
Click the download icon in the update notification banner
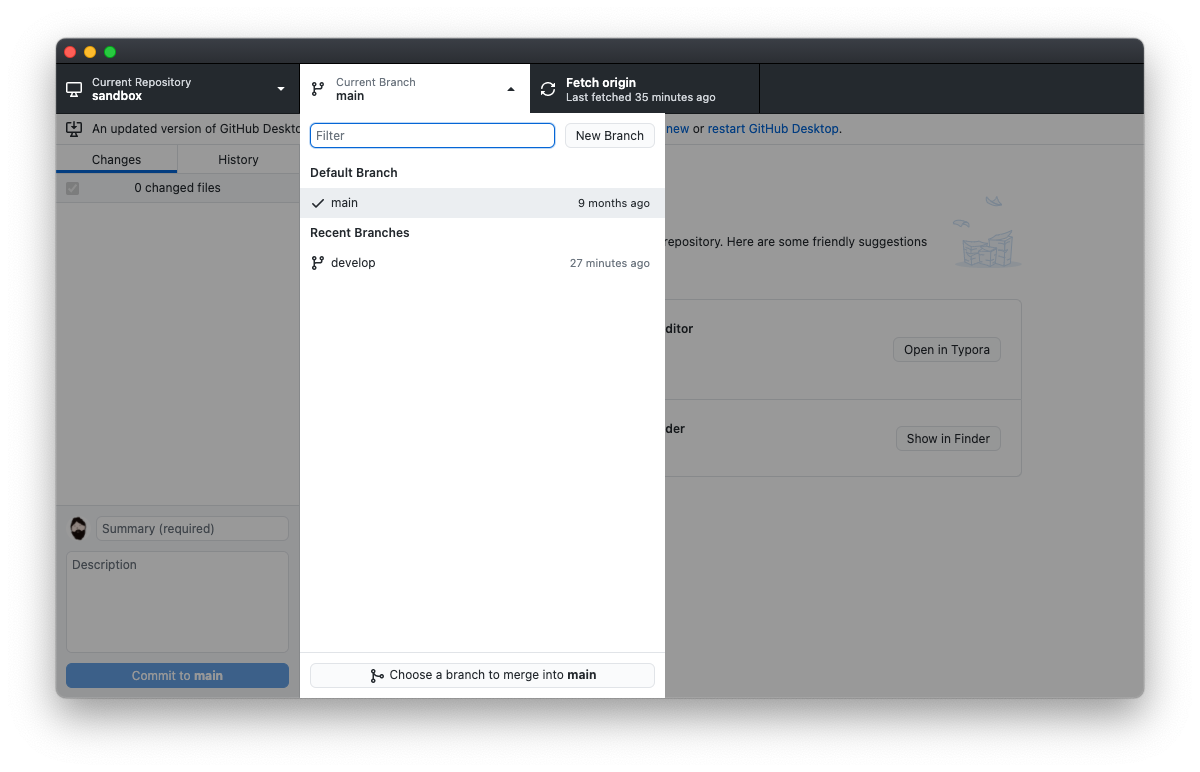click(74, 128)
